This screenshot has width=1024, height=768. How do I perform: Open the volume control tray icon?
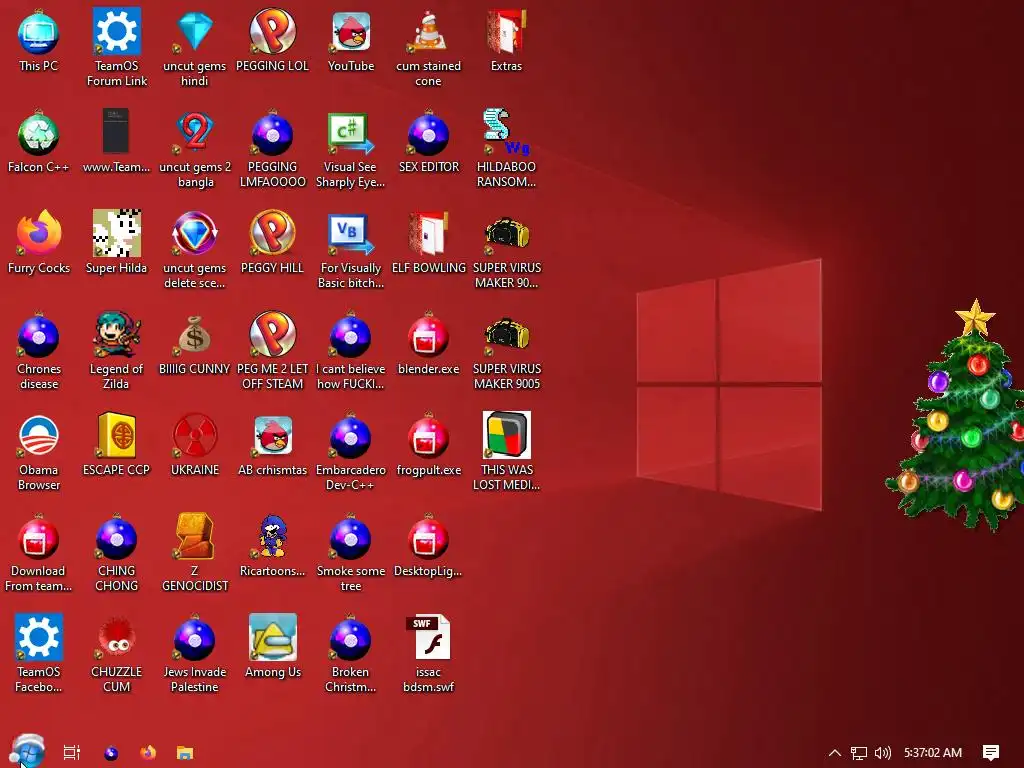pos(882,753)
